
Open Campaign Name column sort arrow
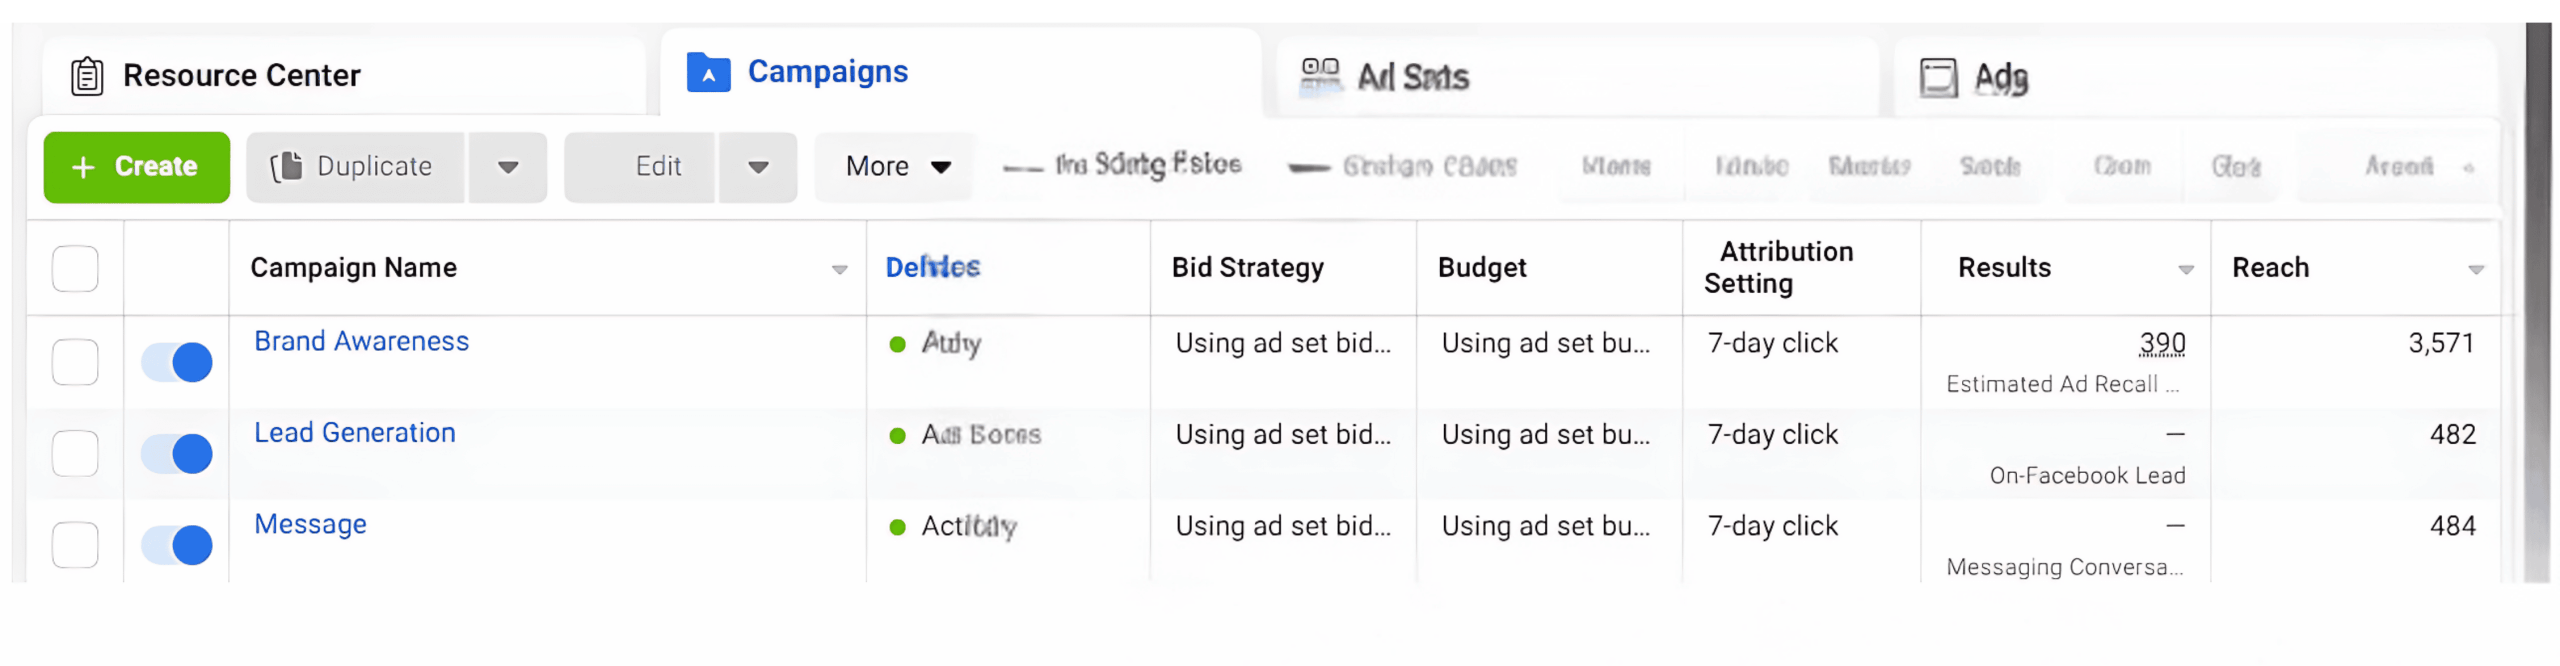pyautogui.click(x=839, y=270)
